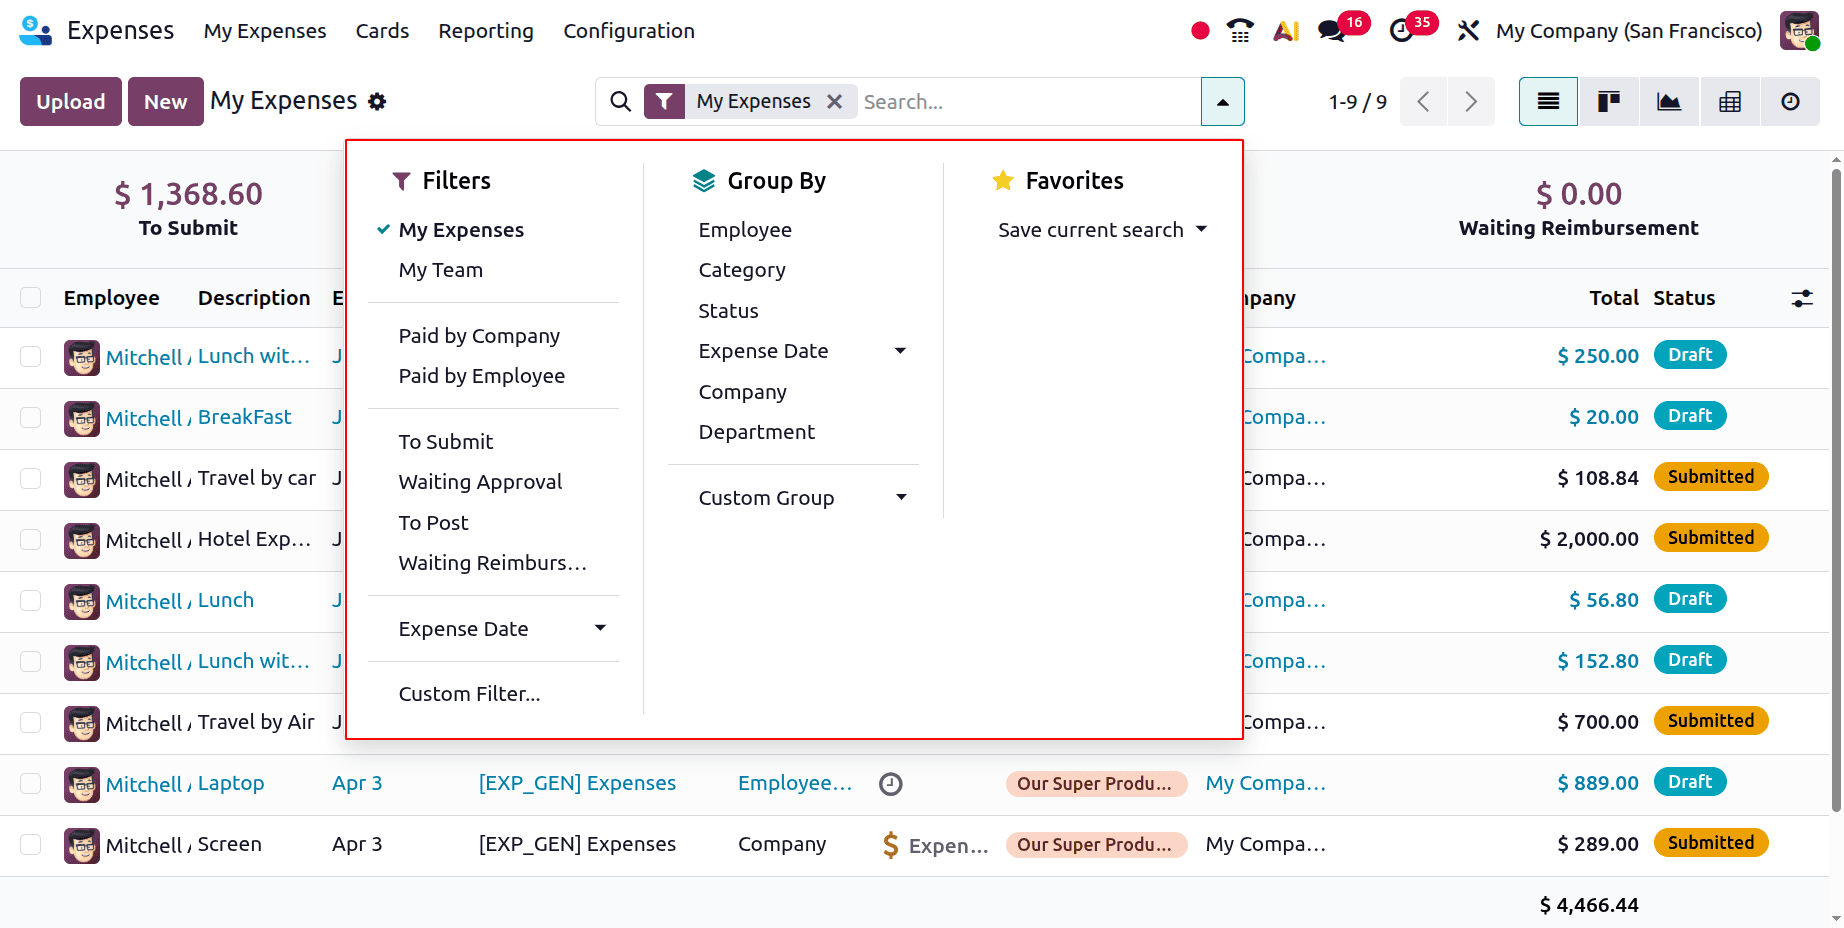The width and height of the screenshot is (1844, 928).
Task: Expand Save current search
Action: [1102, 230]
